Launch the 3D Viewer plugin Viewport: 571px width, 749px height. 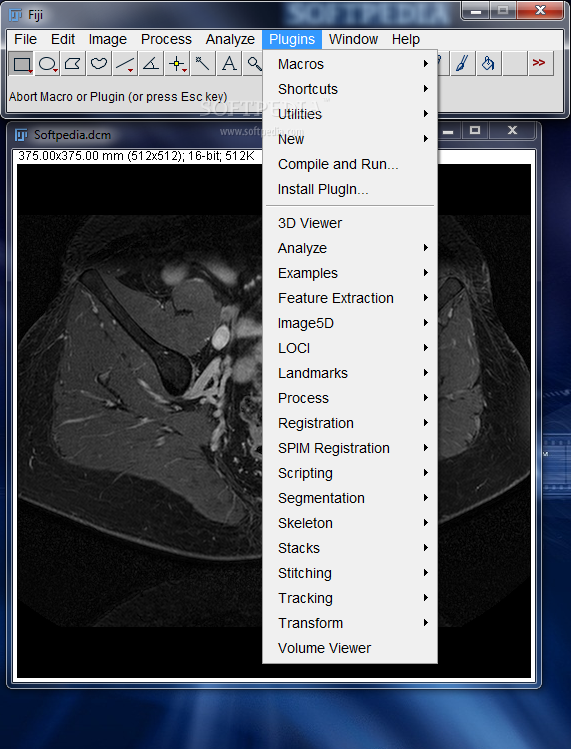click(350, 223)
